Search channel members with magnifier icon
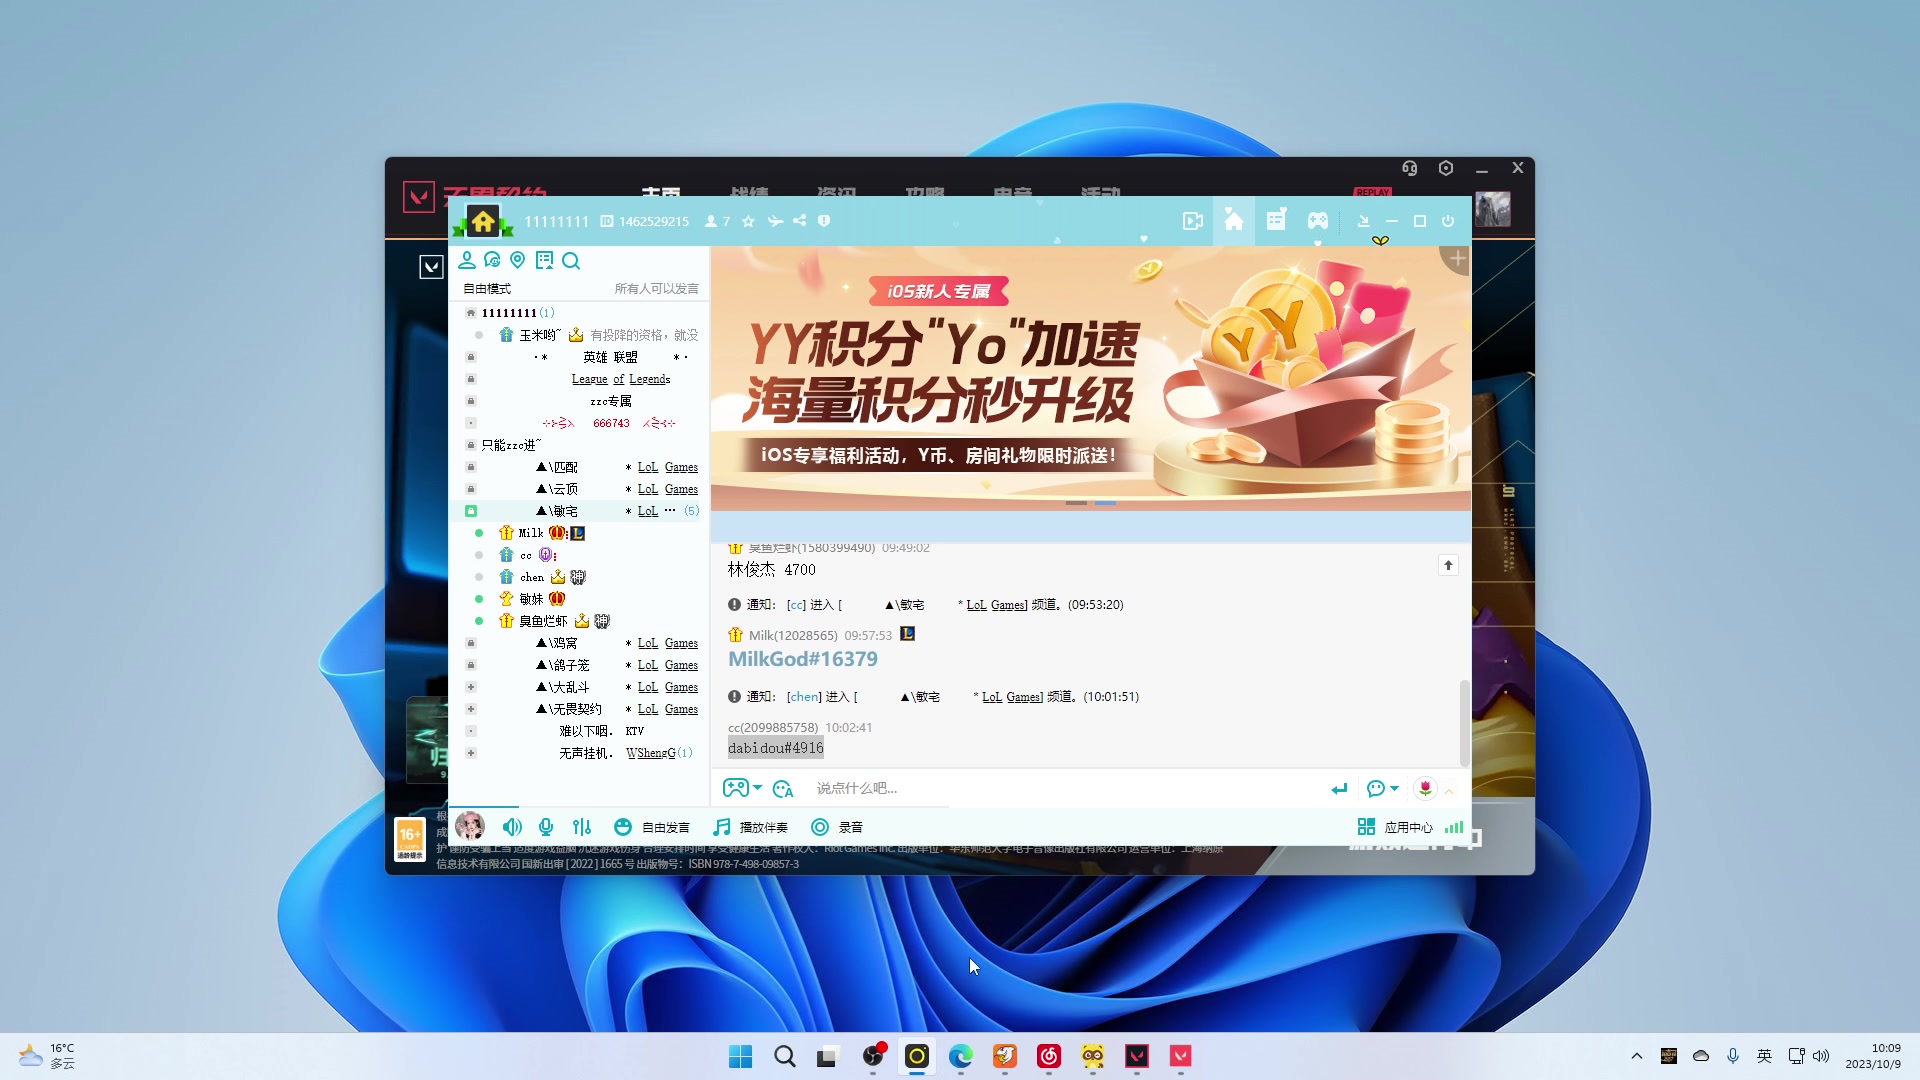This screenshot has width=1920, height=1080. tap(571, 260)
